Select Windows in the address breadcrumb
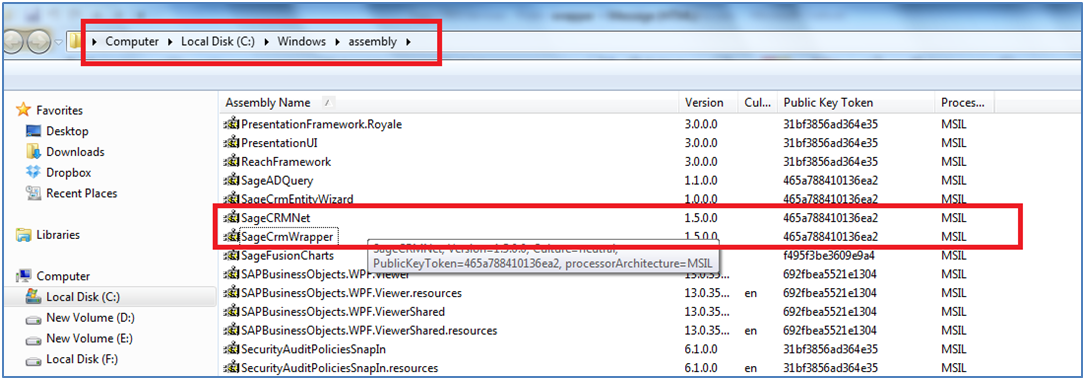This screenshot has width=1085, height=380. (302, 42)
